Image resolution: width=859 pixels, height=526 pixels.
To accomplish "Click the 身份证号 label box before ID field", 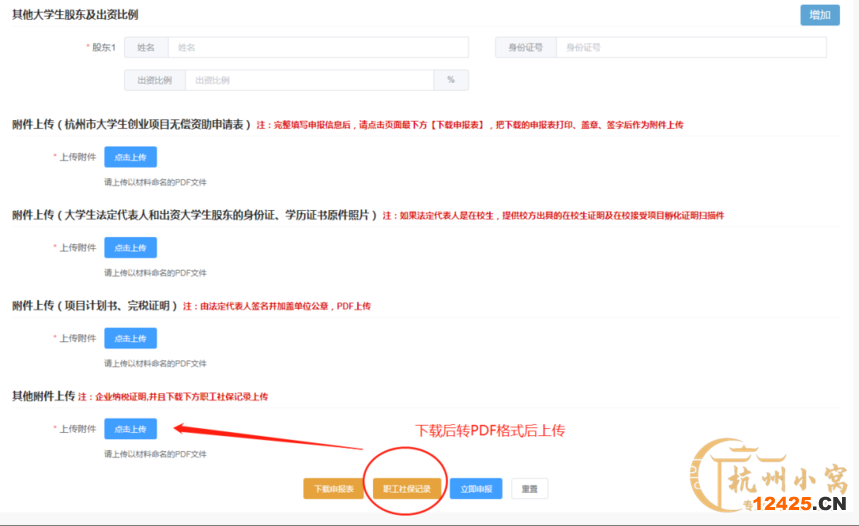I will click(x=525, y=47).
